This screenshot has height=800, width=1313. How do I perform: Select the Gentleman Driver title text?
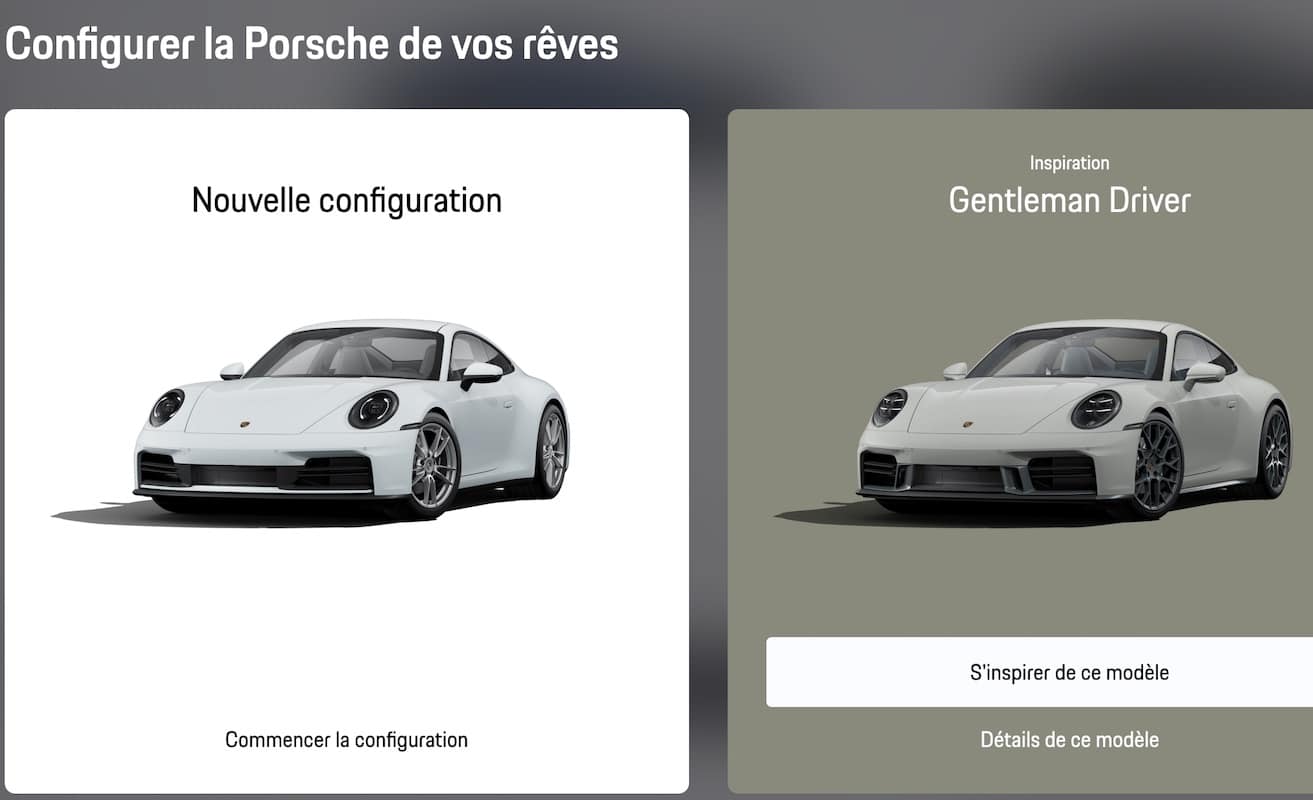[x=1069, y=200]
